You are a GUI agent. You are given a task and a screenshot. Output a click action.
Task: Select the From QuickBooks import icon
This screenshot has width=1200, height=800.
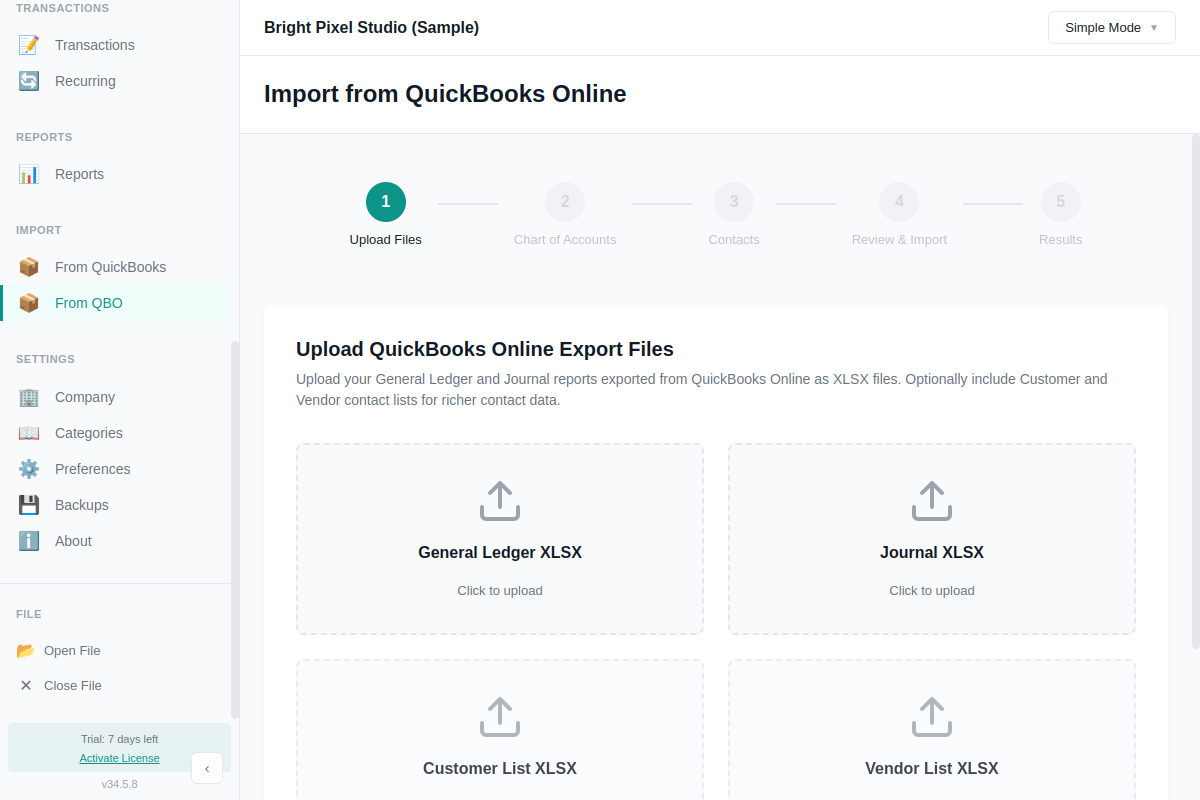(x=28, y=266)
